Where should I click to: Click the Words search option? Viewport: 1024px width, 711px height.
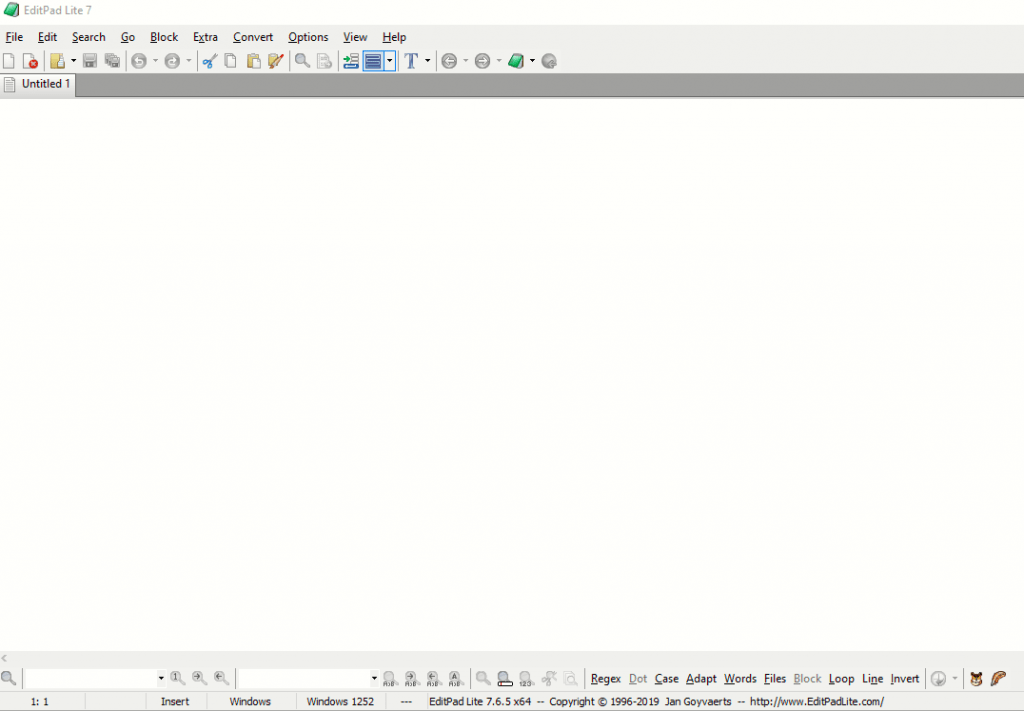click(x=739, y=678)
